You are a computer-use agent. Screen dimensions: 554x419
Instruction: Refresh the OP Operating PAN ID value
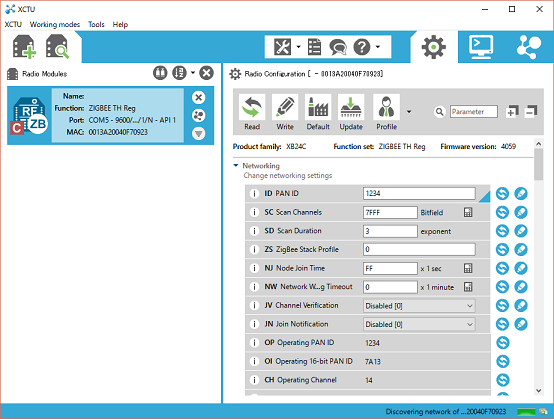pos(502,343)
